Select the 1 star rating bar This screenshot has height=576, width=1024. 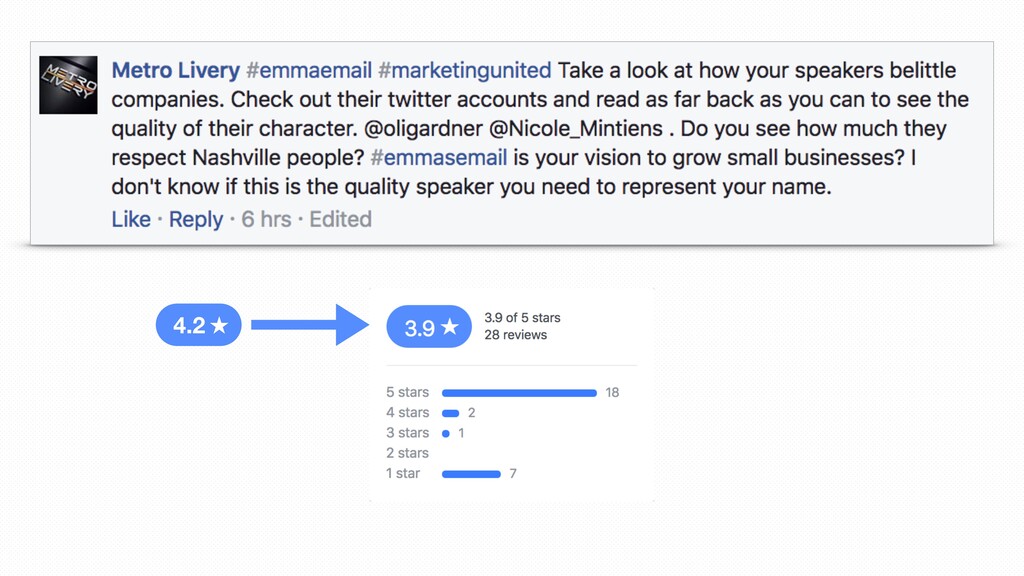point(472,474)
